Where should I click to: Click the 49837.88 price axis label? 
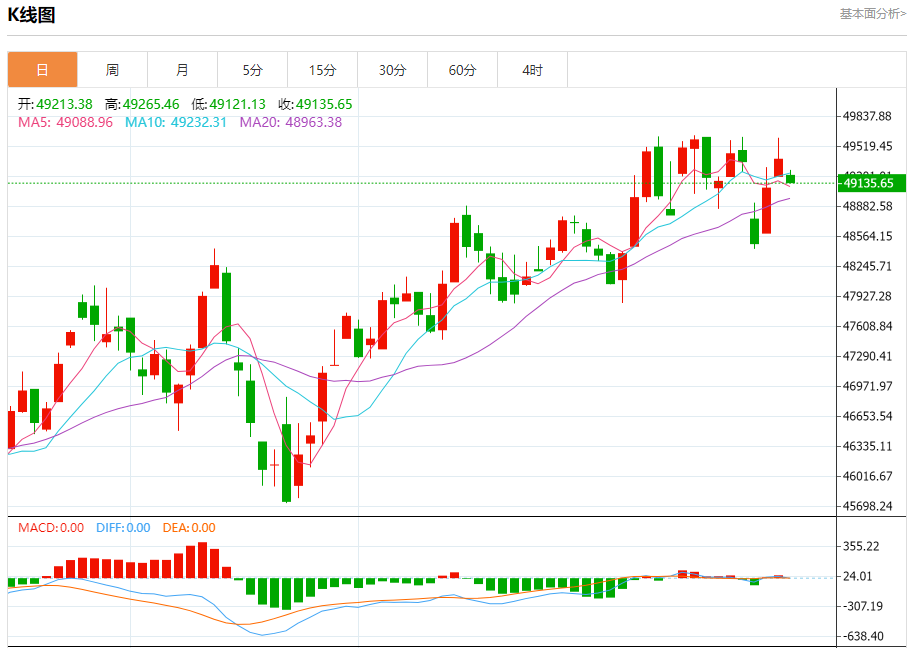(867, 116)
